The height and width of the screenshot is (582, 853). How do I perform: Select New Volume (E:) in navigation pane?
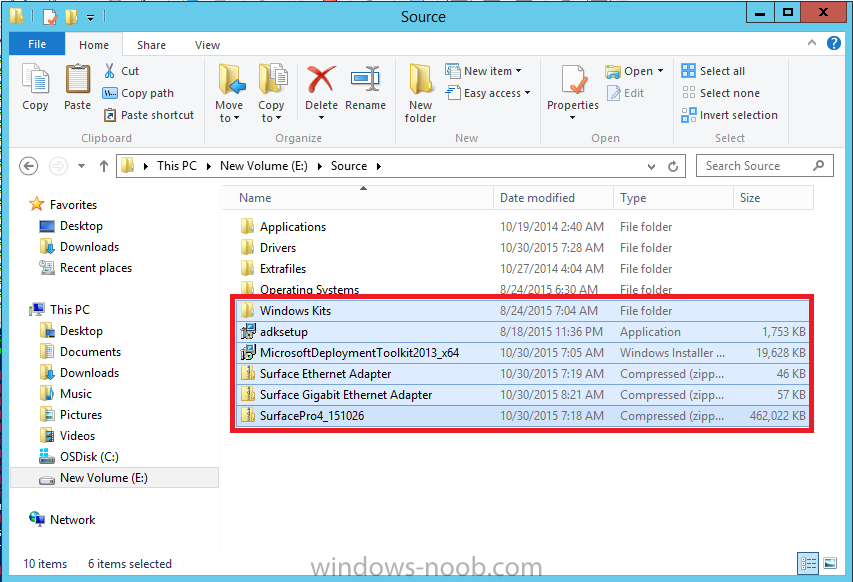[114, 478]
